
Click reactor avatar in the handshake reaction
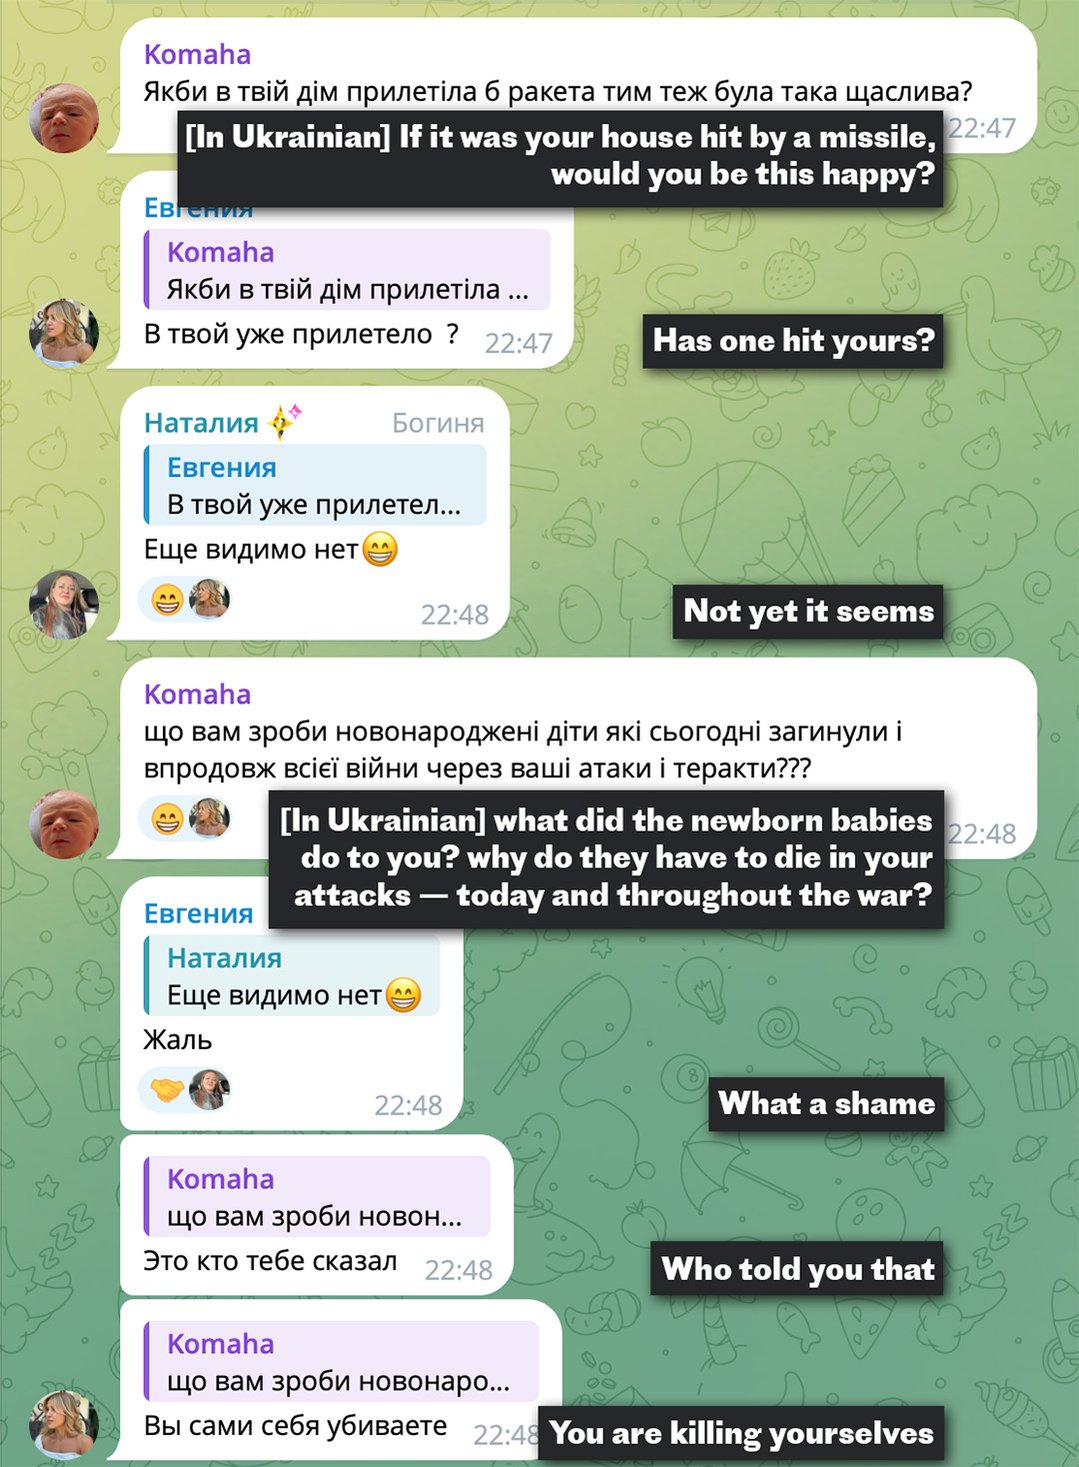coord(209,1090)
